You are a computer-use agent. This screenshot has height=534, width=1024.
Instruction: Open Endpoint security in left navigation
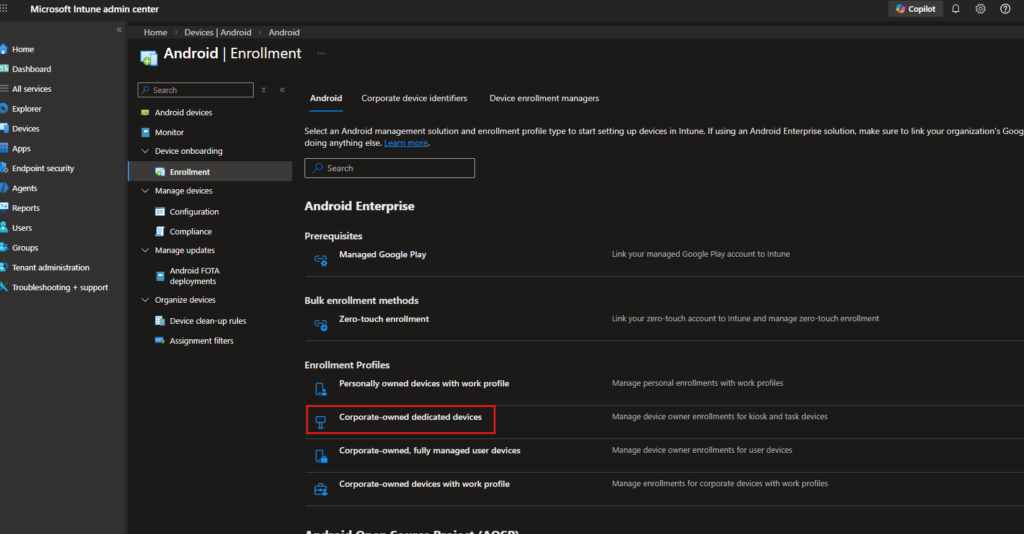tap(42, 168)
